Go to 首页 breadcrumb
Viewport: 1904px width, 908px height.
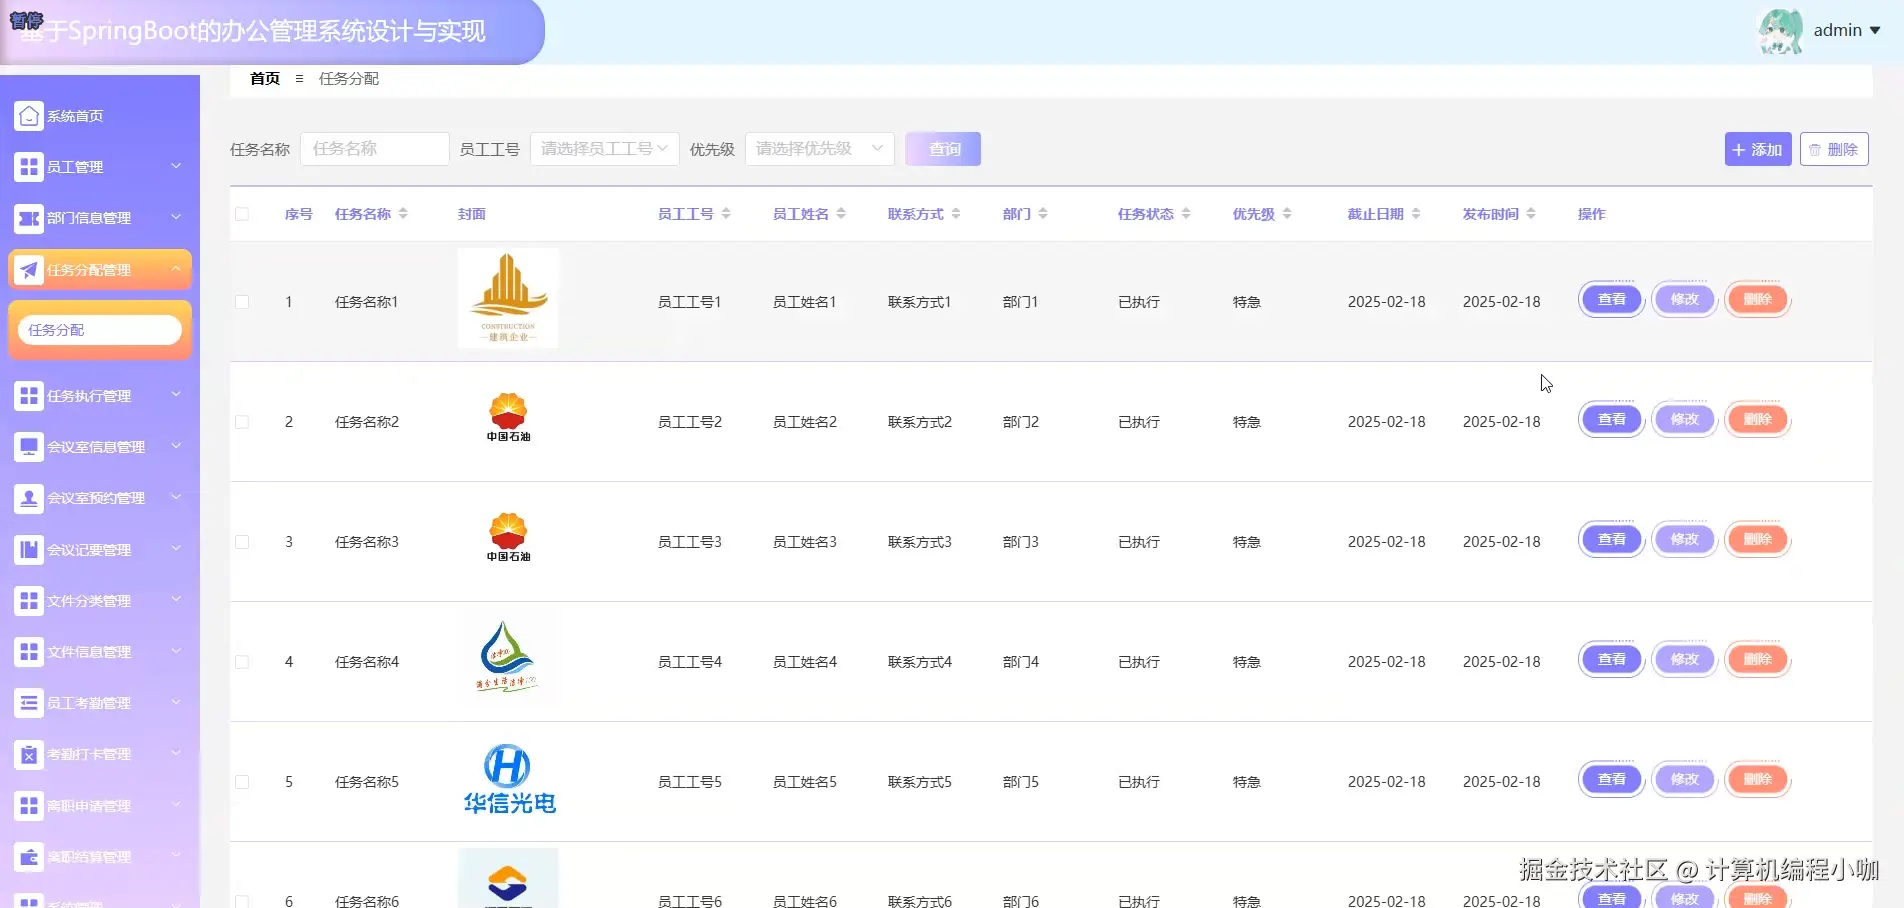(x=265, y=79)
